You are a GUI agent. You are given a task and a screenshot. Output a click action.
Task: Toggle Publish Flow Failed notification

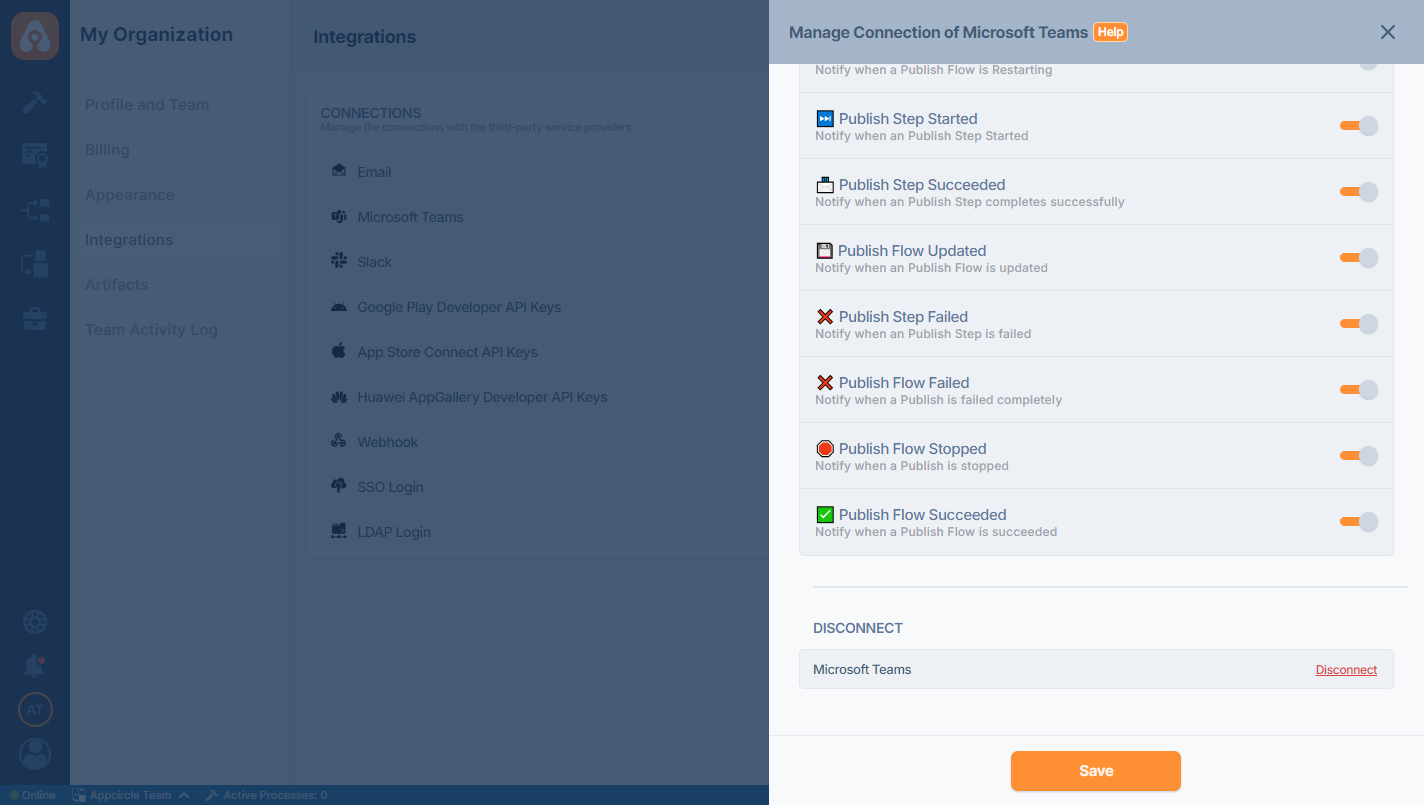tap(1359, 390)
